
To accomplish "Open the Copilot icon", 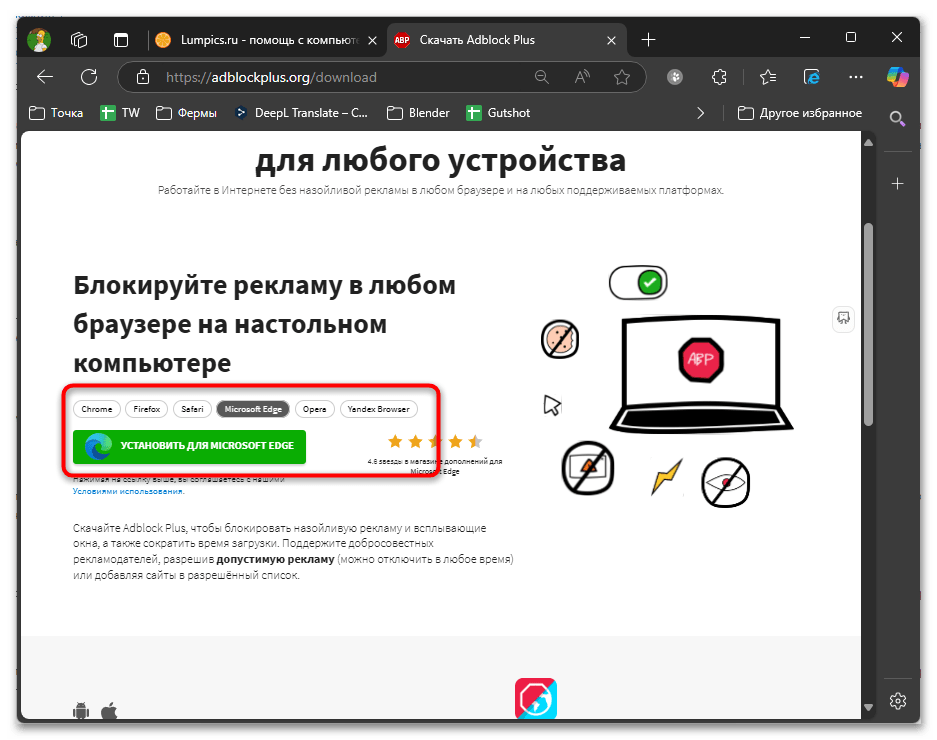I will coord(898,77).
